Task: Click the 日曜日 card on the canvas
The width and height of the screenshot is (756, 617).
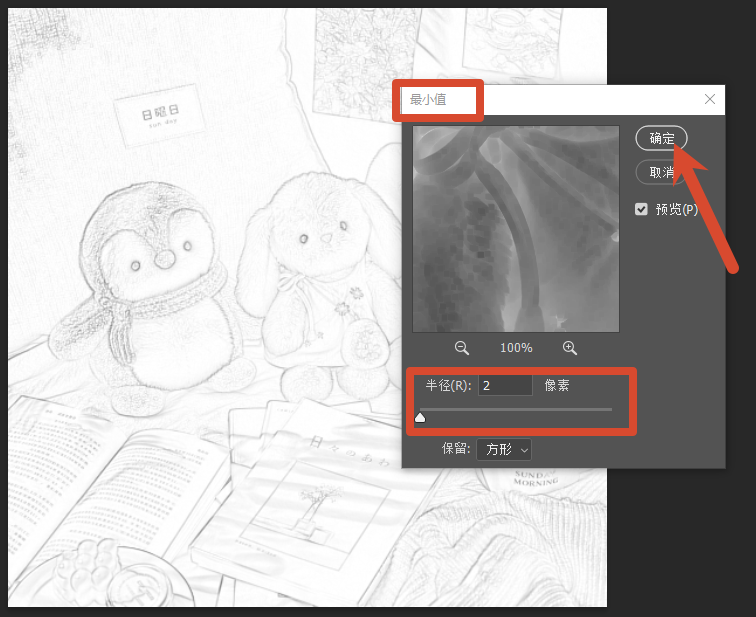Action: coord(159,116)
